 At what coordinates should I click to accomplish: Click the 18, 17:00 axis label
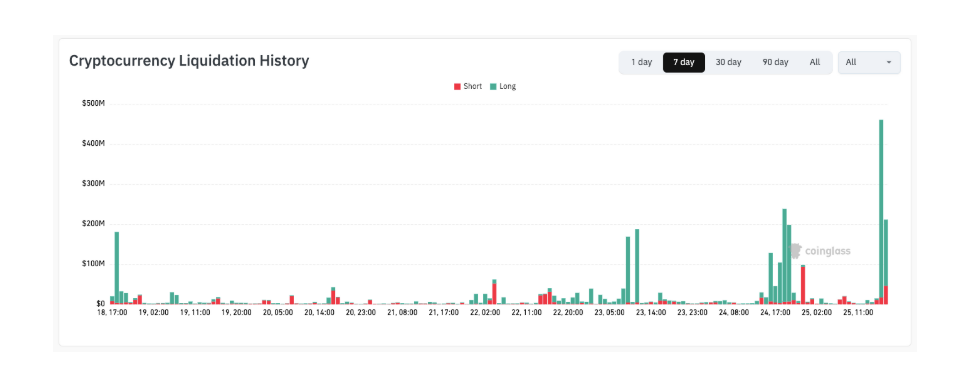pos(112,313)
